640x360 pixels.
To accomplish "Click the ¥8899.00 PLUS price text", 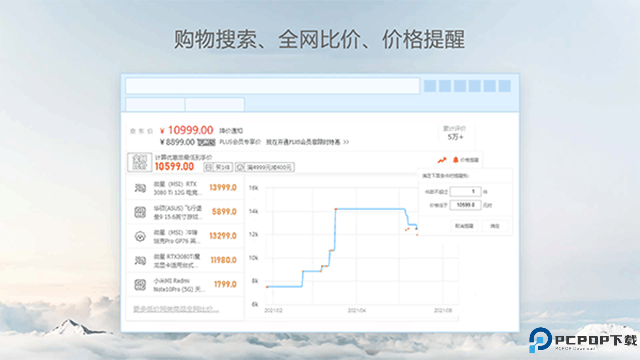I will pyautogui.click(x=177, y=142).
